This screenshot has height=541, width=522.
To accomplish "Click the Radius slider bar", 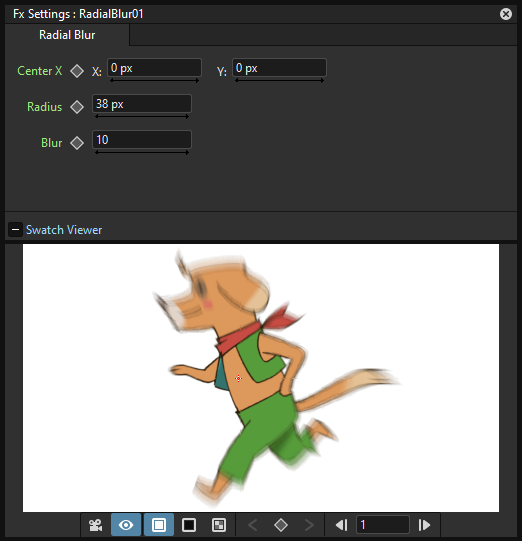I will coord(142,116).
